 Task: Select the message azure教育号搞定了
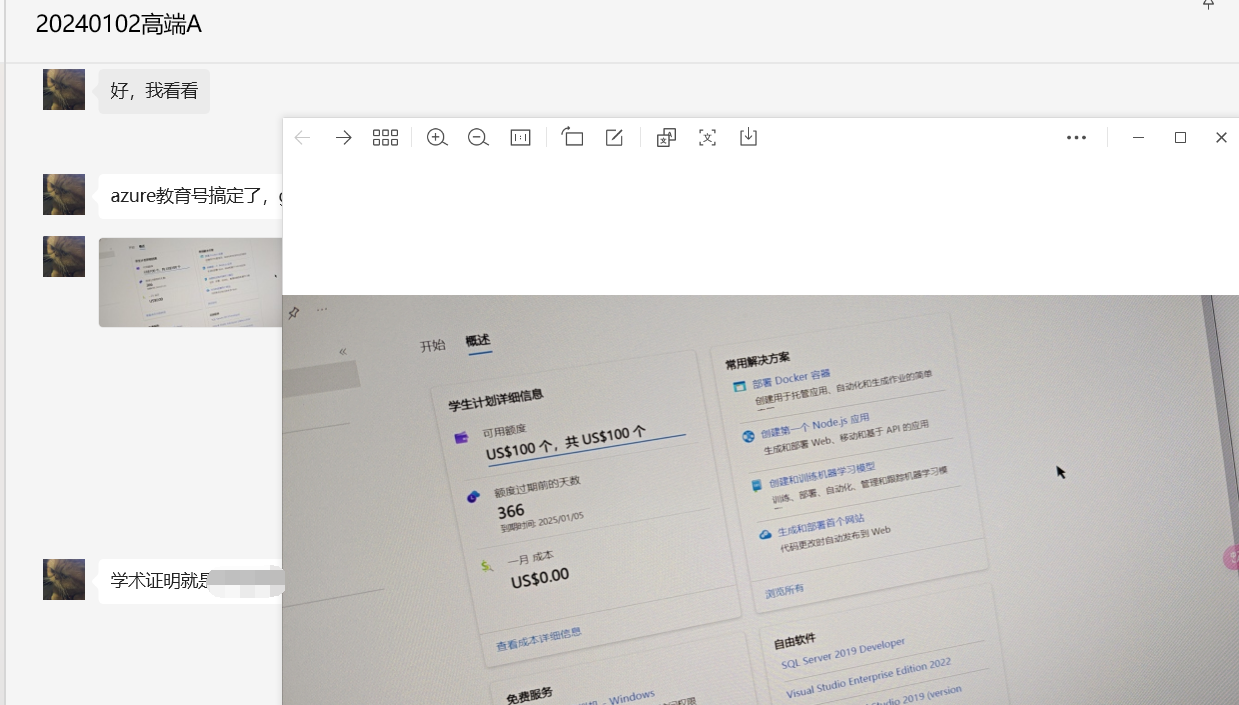pyautogui.click(x=191, y=196)
